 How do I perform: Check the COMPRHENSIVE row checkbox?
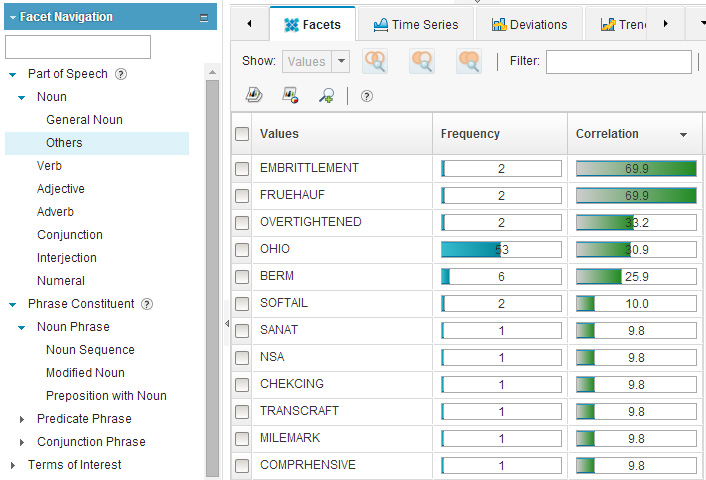(242, 466)
